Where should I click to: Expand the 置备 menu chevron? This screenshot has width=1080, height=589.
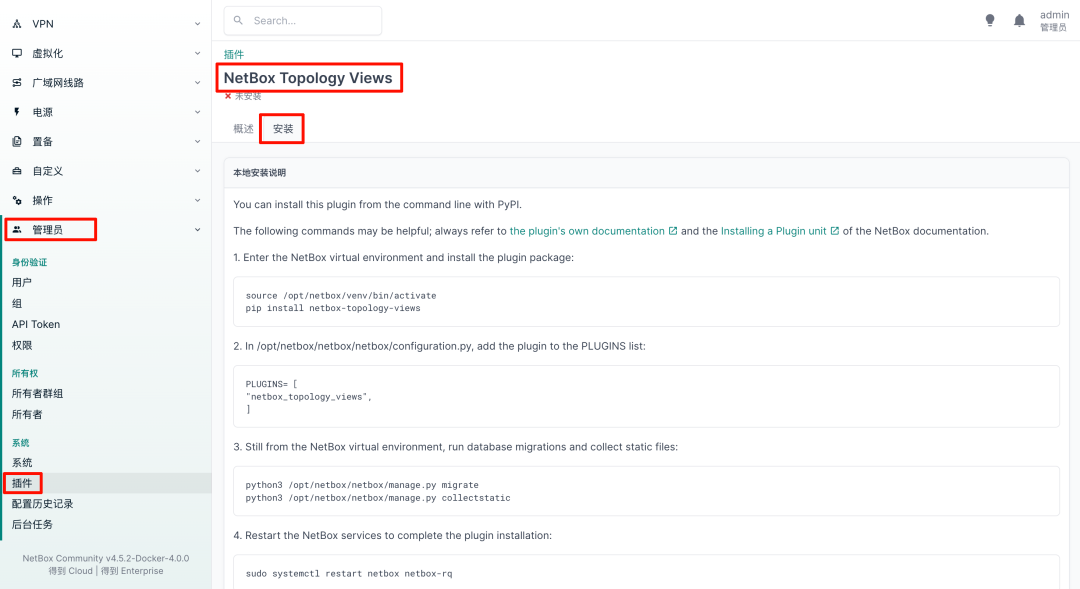[198, 141]
